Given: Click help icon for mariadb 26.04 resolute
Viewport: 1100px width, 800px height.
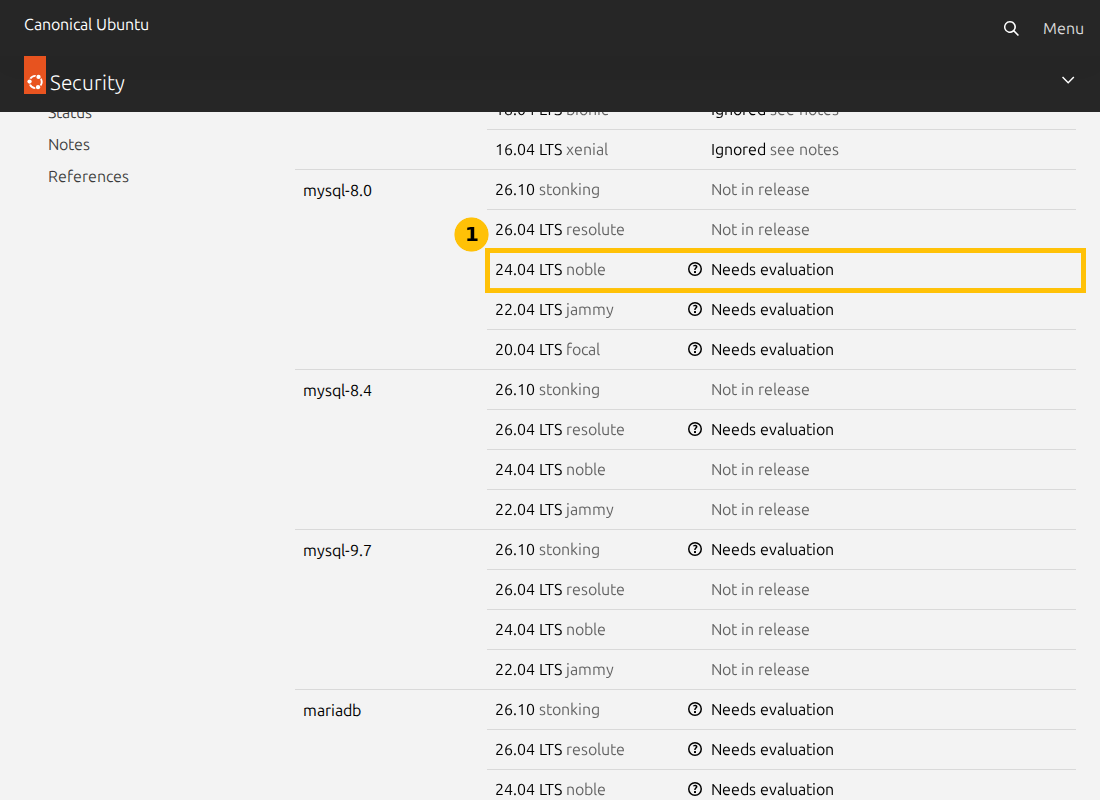Looking at the screenshot, I should click(x=695, y=749).
